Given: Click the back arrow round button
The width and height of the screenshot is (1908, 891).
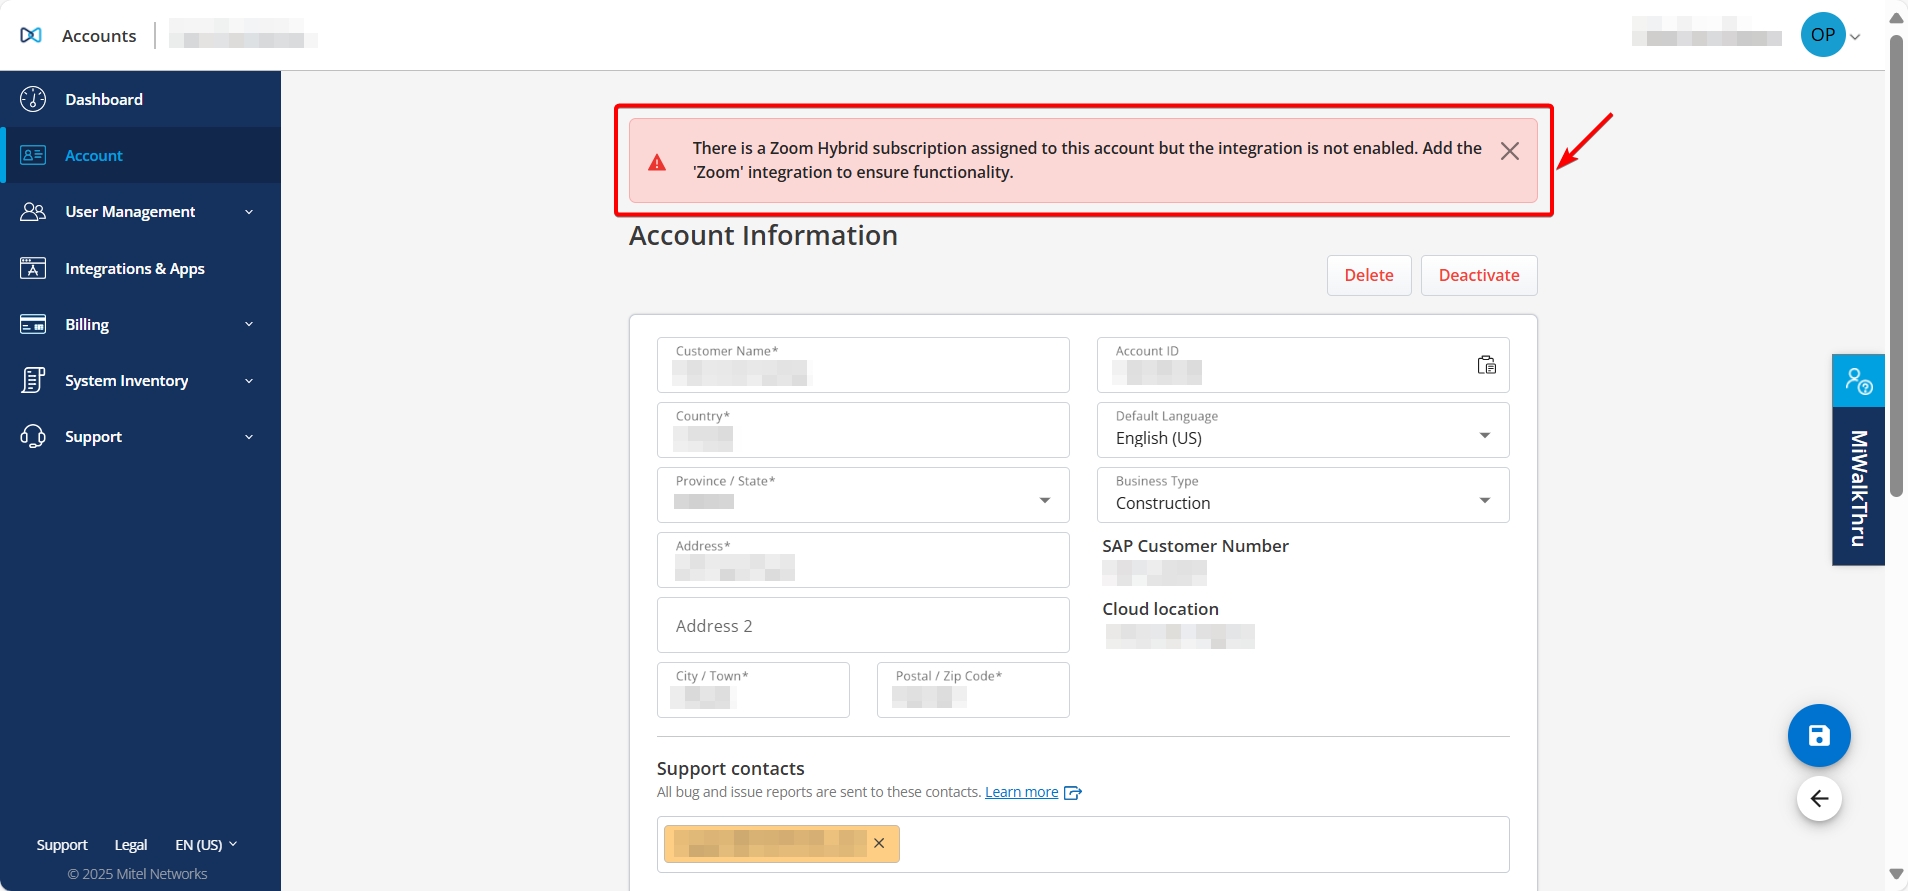Looking at the screenshot, I should click(1819, 799).
